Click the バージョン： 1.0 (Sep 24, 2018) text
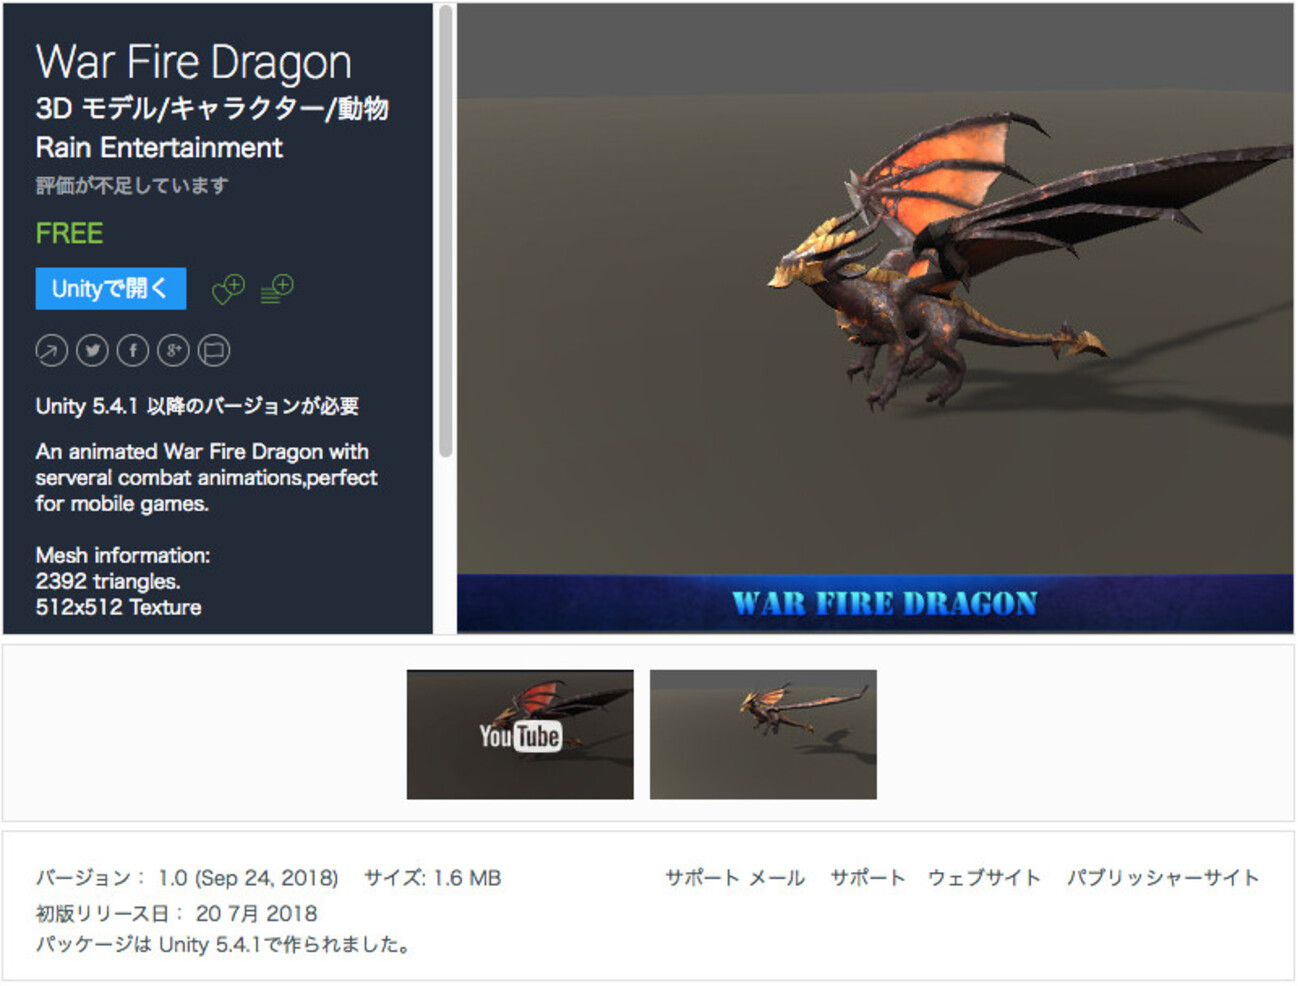Screen dimensions: 1300x986 tap(187, 878)
